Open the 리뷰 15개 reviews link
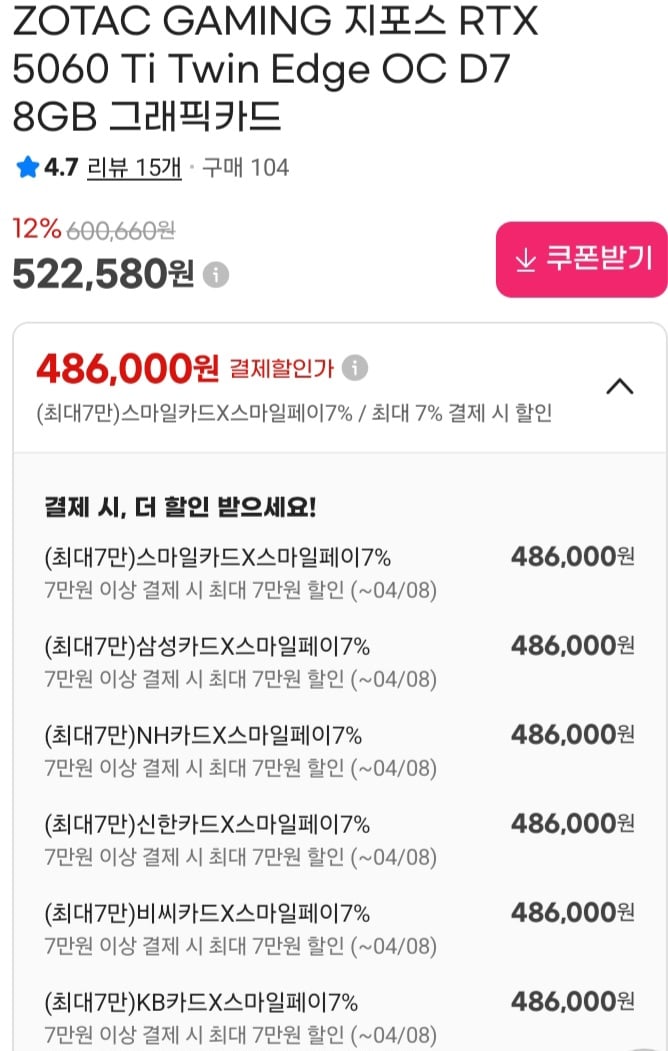 pyautogui.click(x=117, y=168)
